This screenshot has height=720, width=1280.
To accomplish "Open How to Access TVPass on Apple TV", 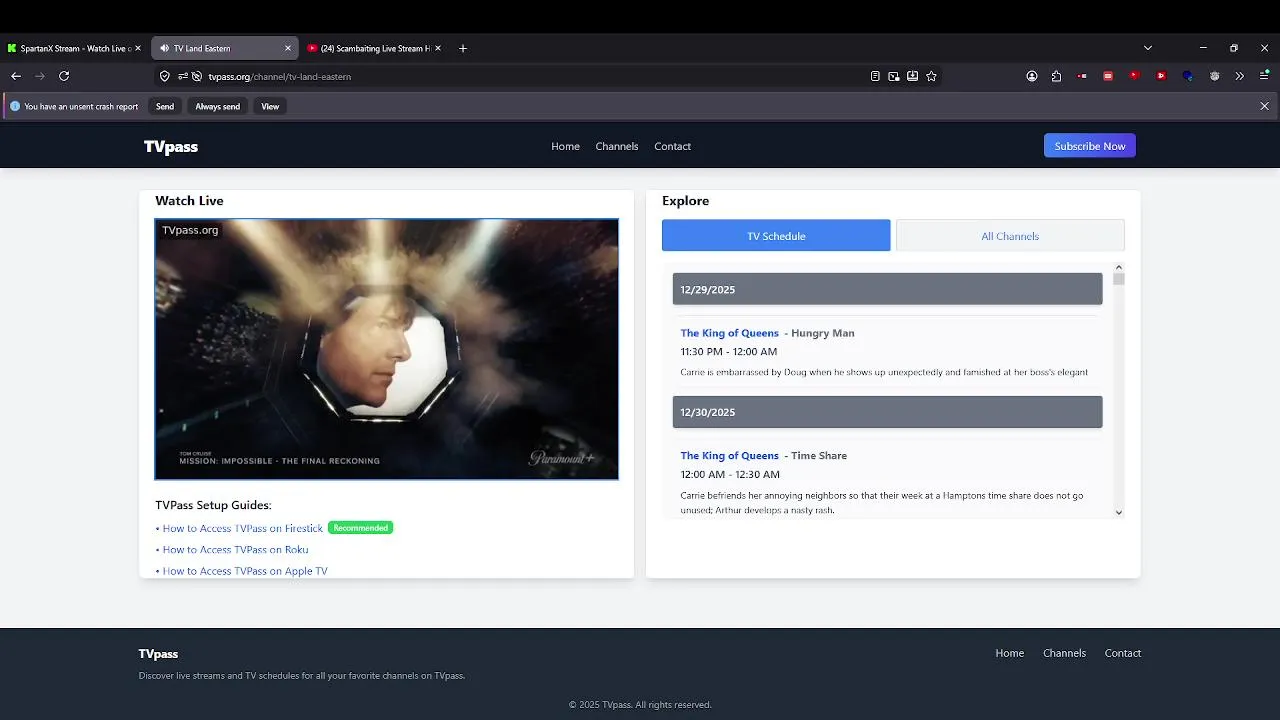I will pos(245,571).
